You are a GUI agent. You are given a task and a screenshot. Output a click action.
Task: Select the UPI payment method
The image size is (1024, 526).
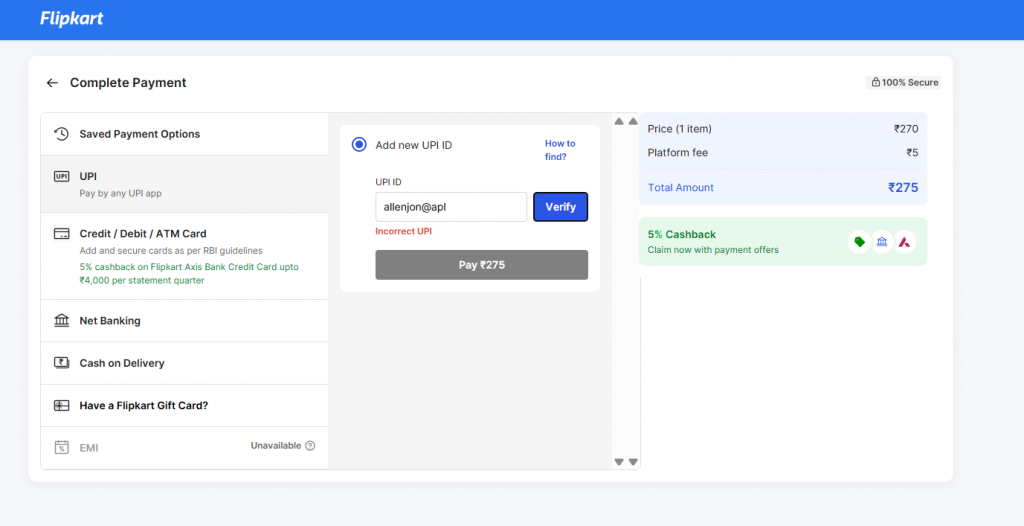click(184, 184)
